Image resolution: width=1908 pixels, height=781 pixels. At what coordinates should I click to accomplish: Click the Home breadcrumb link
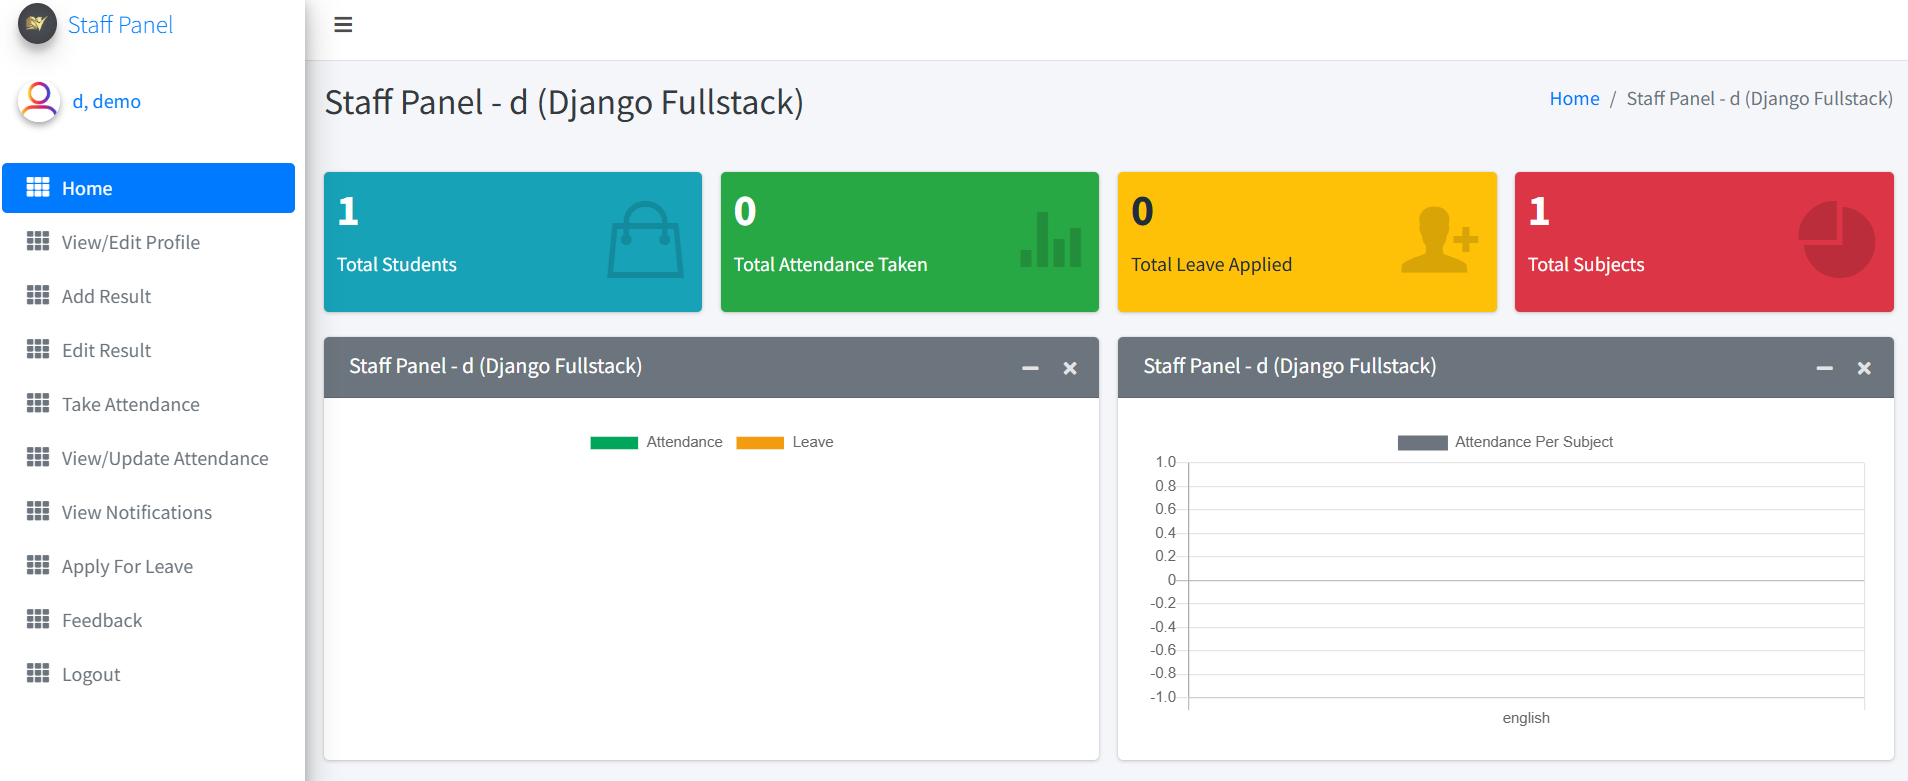tap(1574, 98)
